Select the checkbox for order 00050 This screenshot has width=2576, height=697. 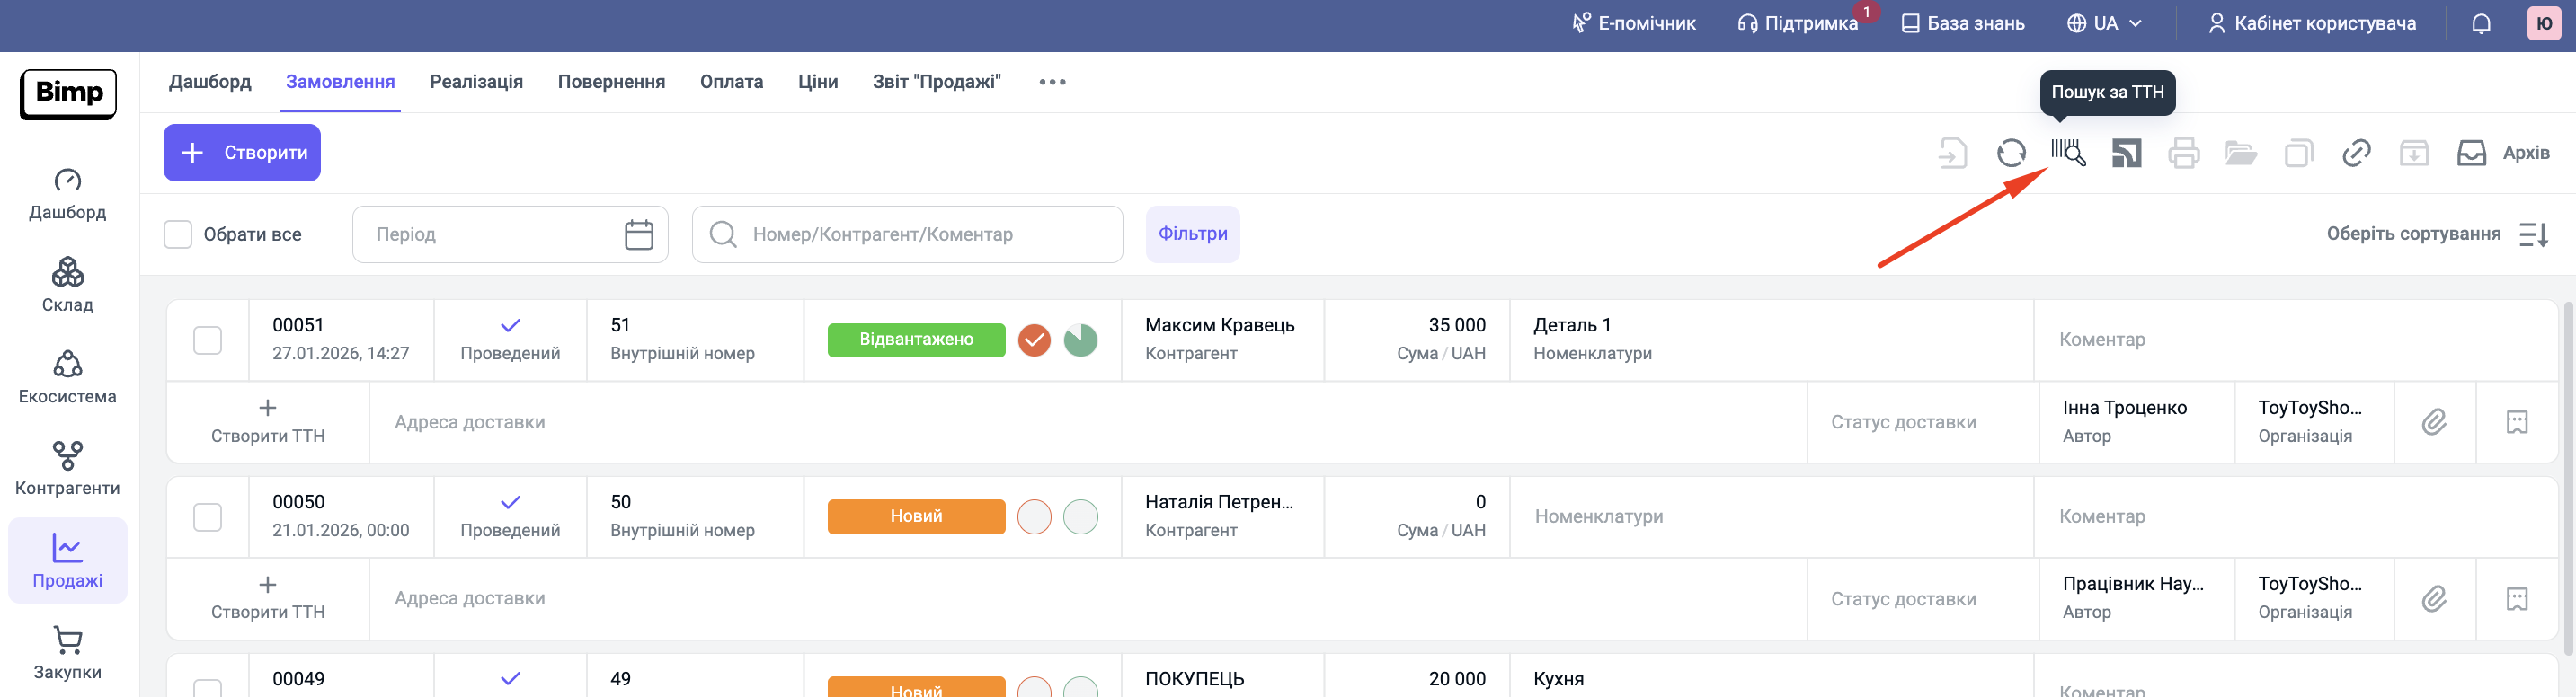pyautogui.click(x=207, y=517)
